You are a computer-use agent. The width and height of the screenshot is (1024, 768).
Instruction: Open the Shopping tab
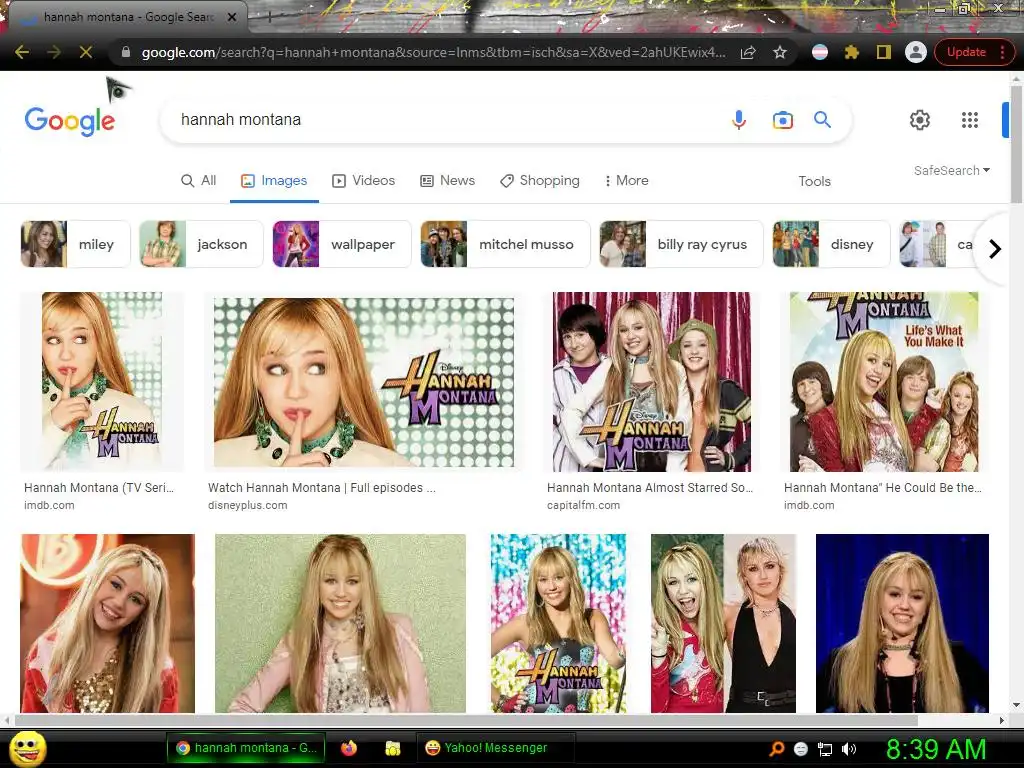pyautogui.click(x=540, y=181)
